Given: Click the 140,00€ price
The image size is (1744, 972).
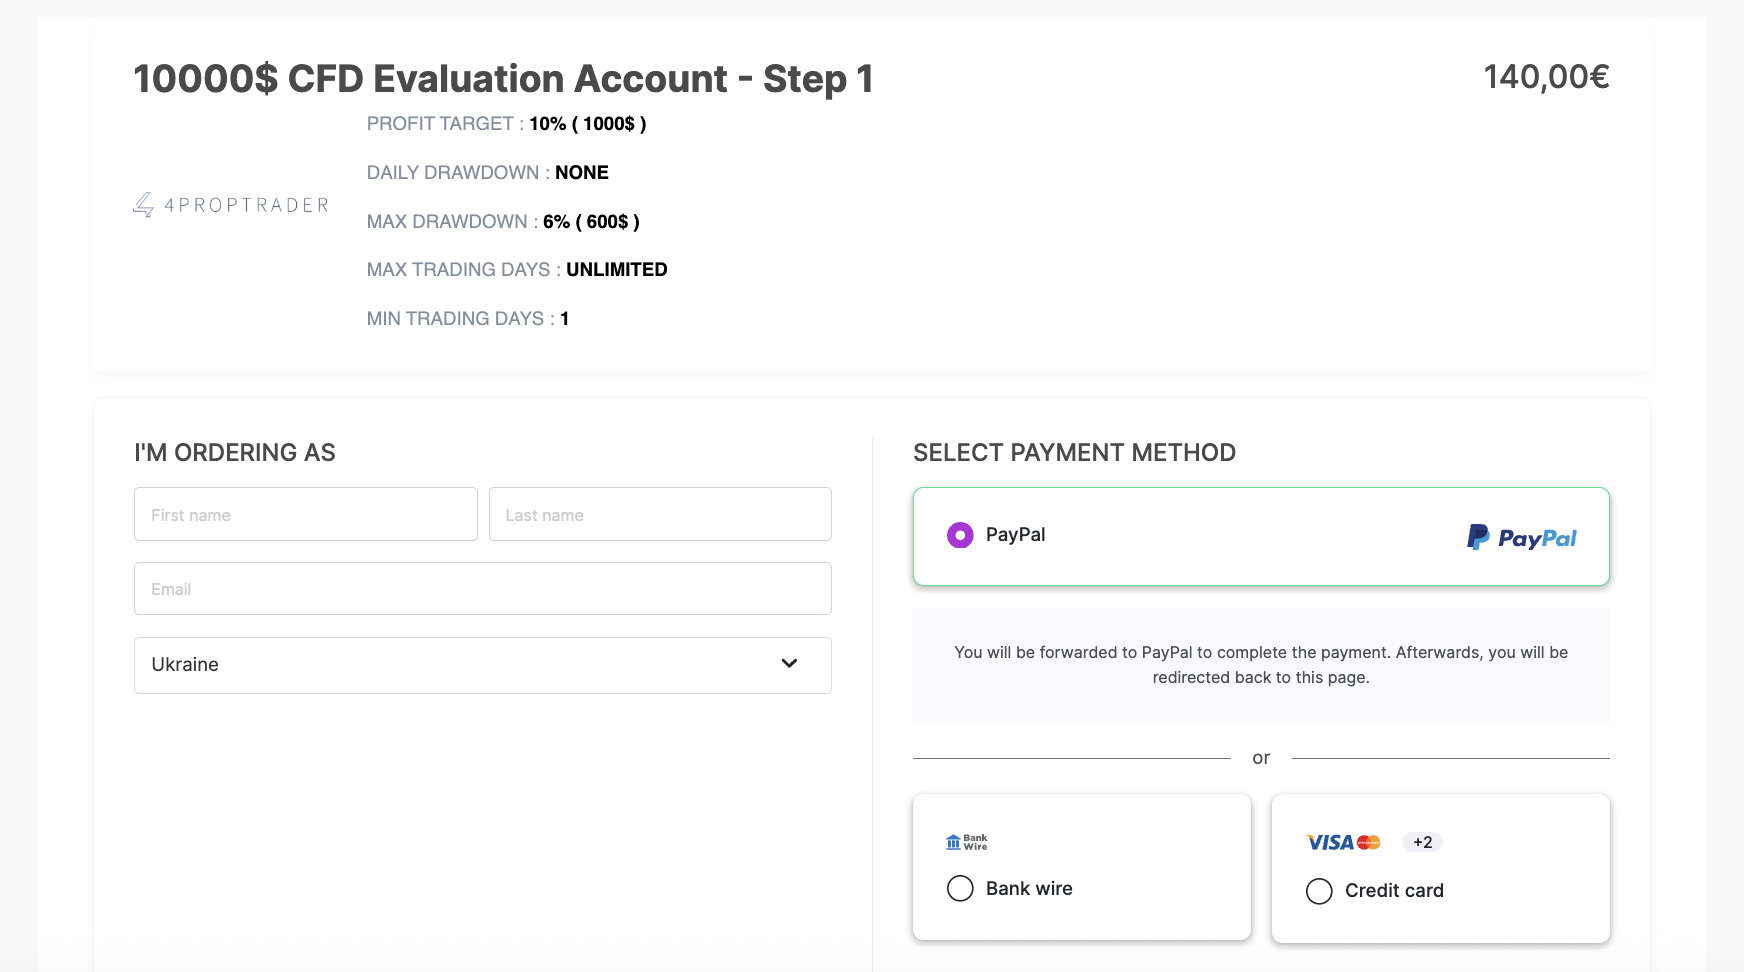Looking at the screenshot, I should tap(1546, 77).
